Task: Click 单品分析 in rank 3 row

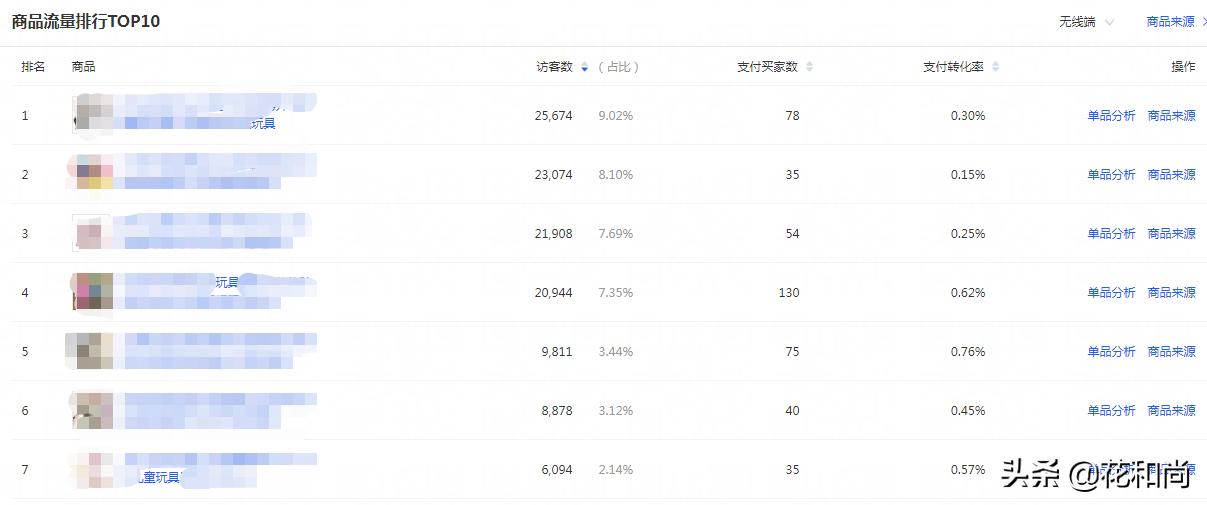Action: [x=1111, y=234]
